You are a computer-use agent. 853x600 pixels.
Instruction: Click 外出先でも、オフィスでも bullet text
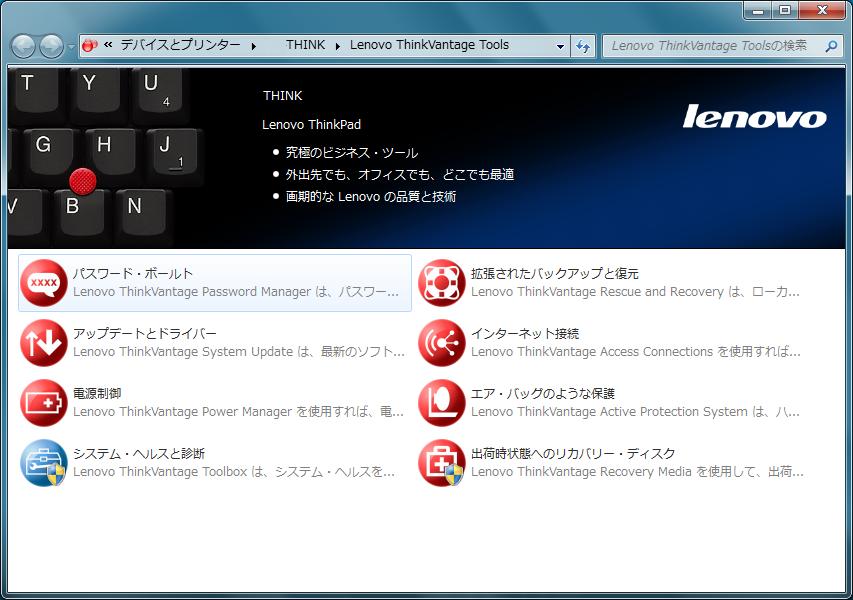[400, 175]
